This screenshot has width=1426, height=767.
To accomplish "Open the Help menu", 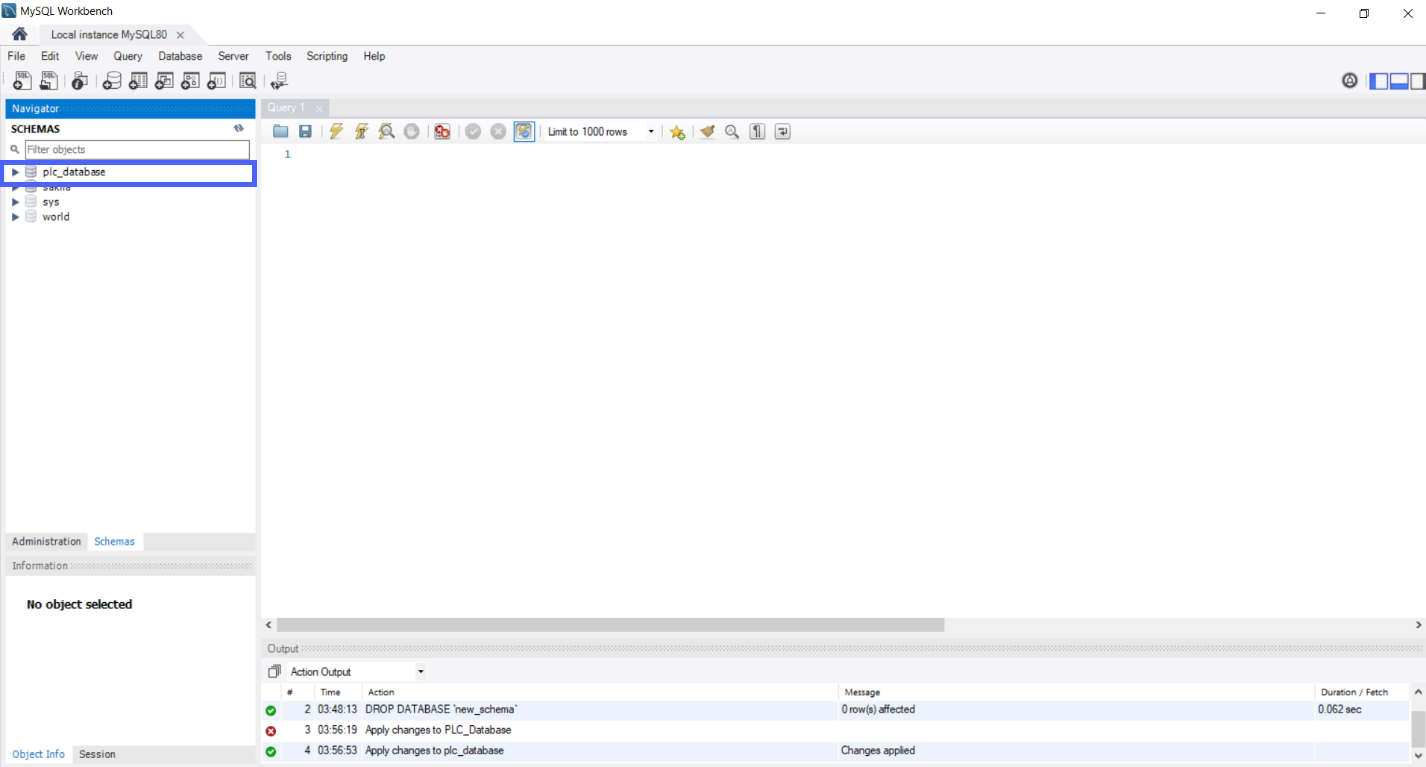I will [x=374, y=56].
